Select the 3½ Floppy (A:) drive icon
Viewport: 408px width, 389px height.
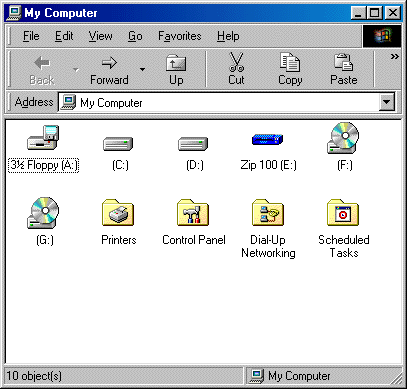point(43,138)
